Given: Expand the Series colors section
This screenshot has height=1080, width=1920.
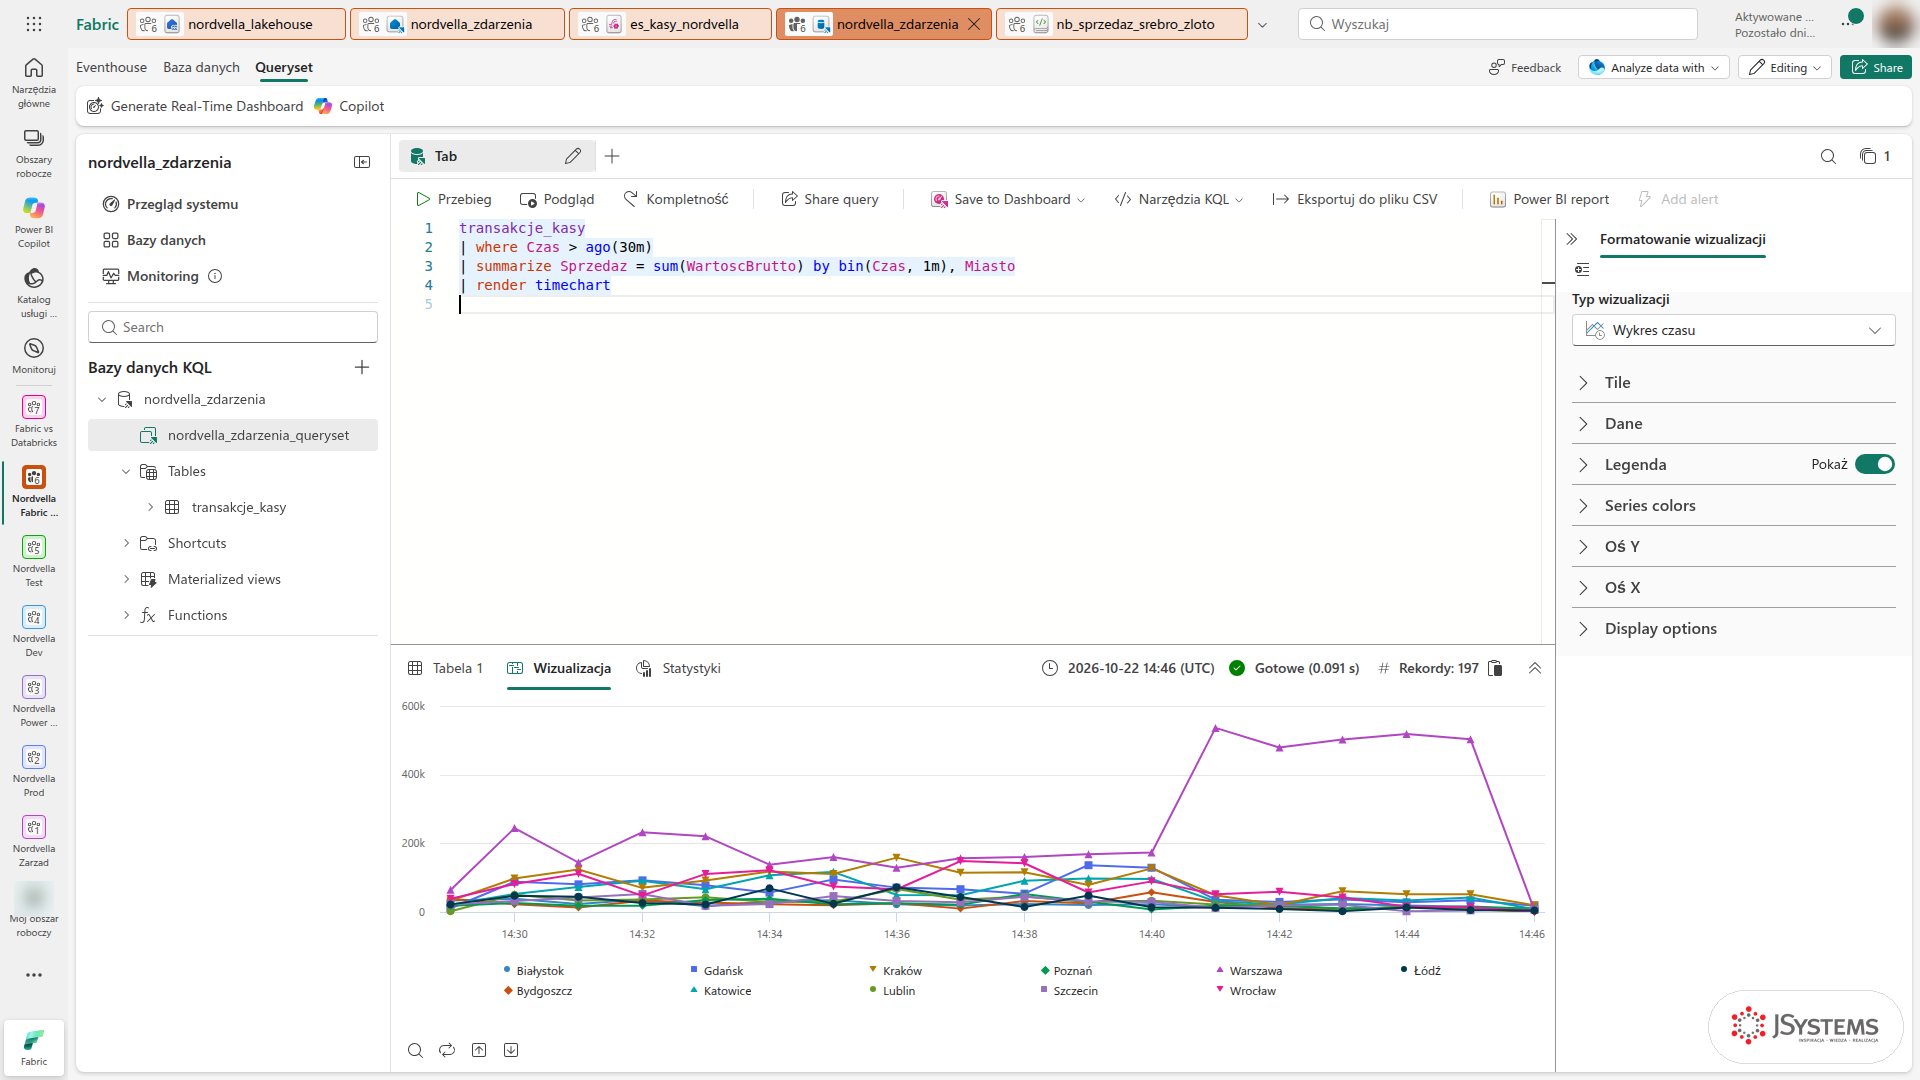Looking at the screenshot, I should point(1733,505).
